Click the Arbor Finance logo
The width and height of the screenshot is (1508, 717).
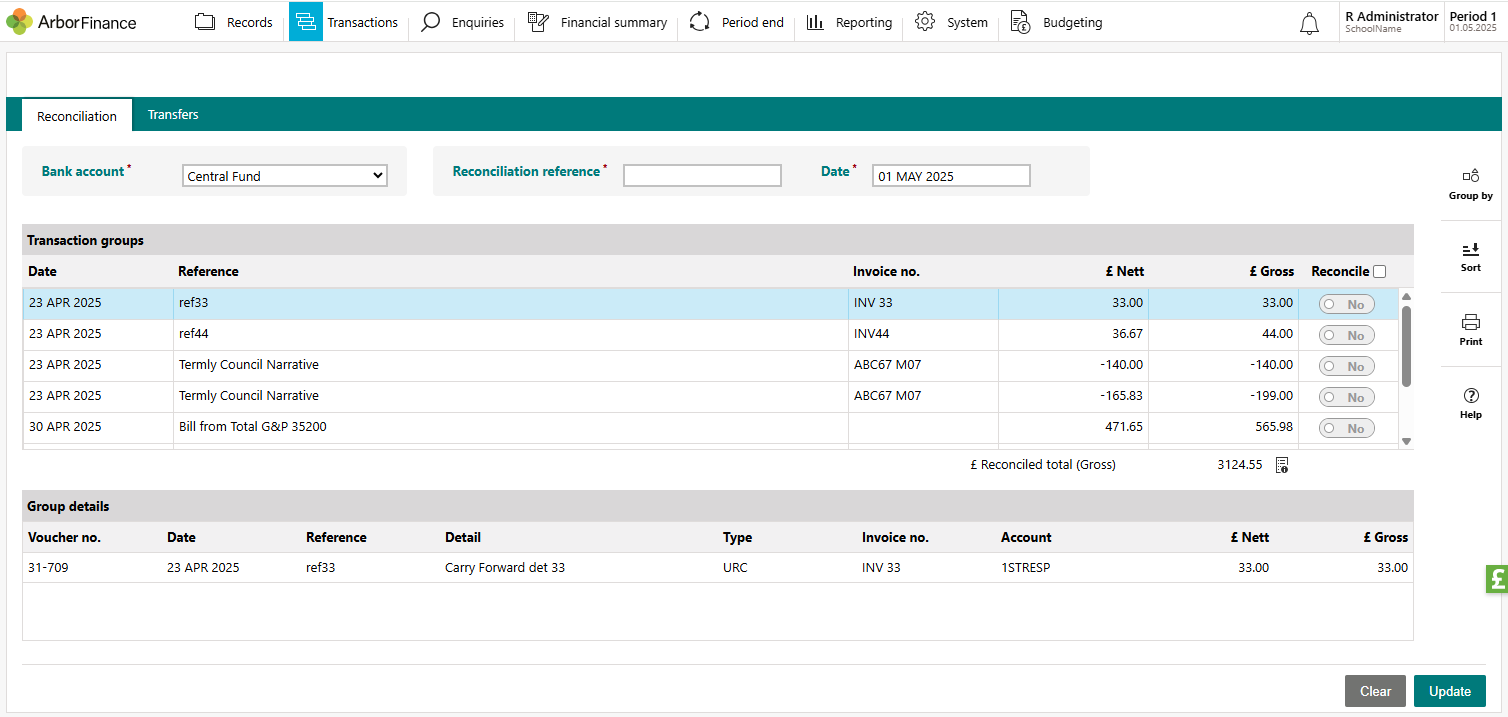72,22
